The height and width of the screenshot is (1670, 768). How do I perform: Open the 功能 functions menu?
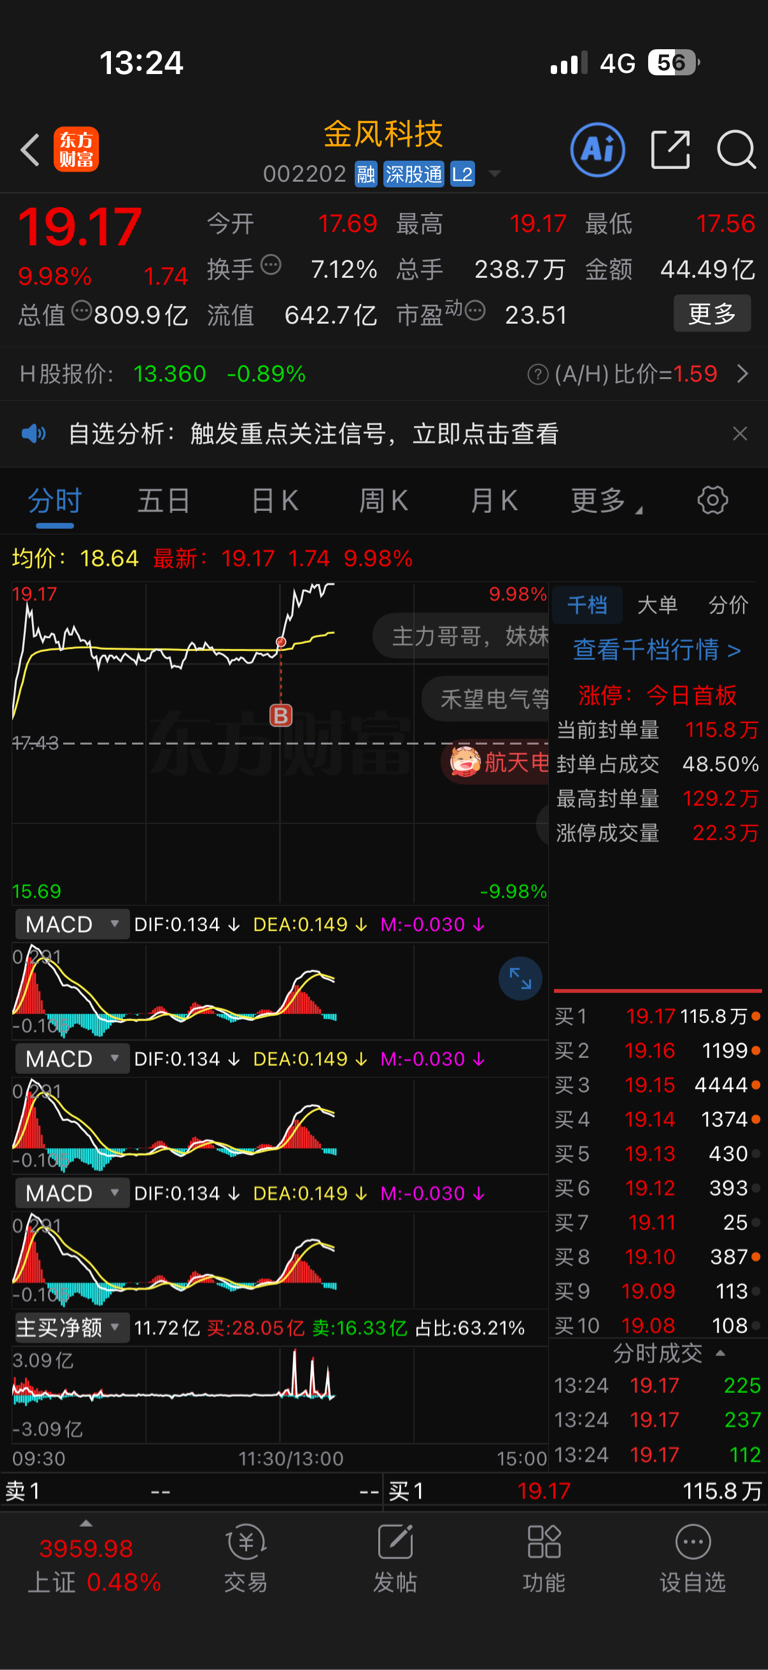(544, 1558)
